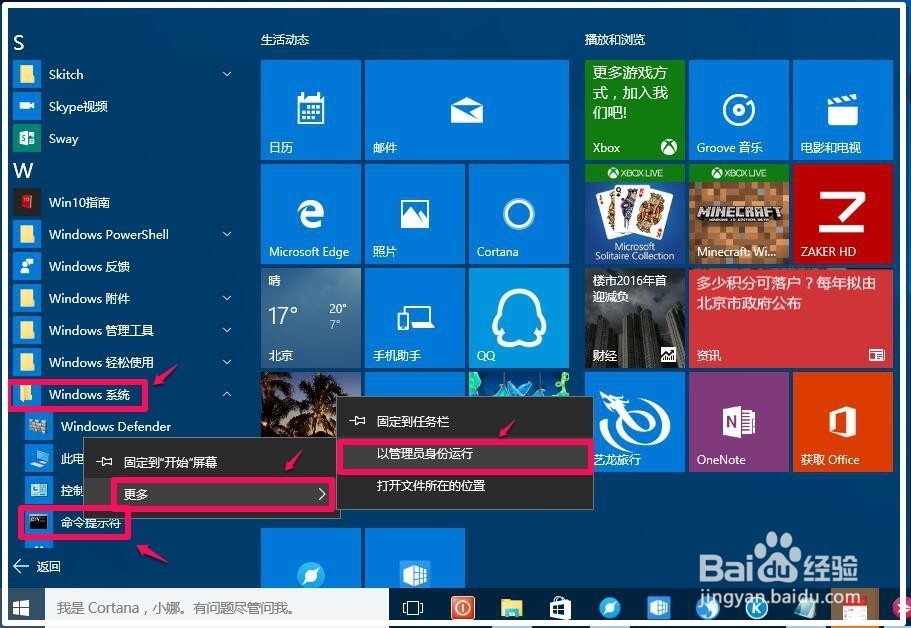Open the 照片 photos tile

point(414,213)
